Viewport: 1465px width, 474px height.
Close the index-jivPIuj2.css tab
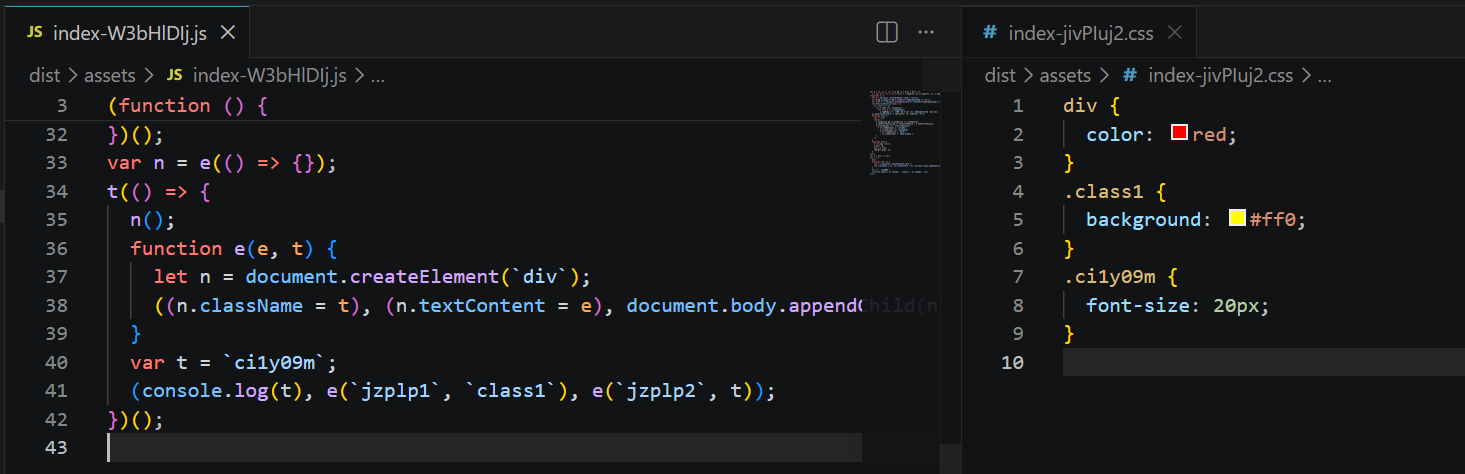(1175, 33)
